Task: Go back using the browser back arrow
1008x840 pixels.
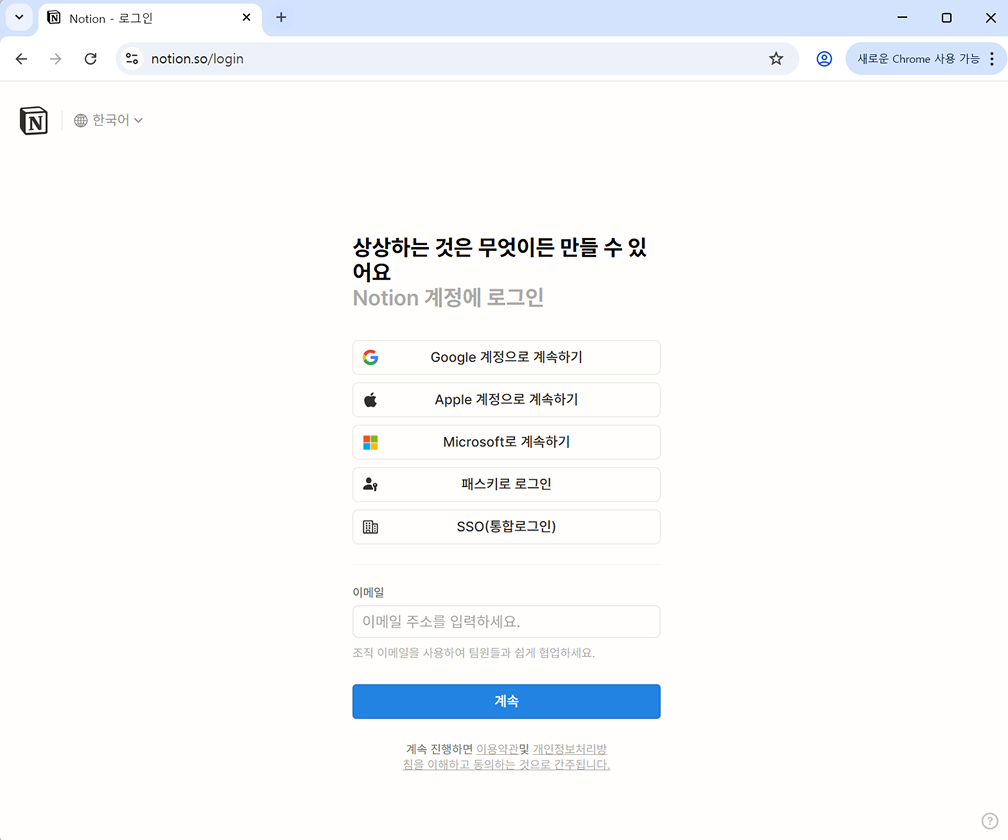Action: coord(21,59)
